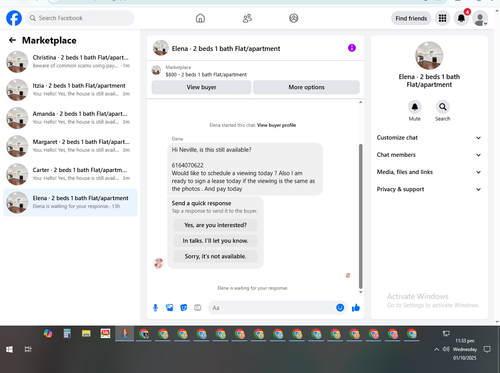
Task: Open Amanda's conversation in the Marketplace list
Action: pyautogui.click(x=70, y=118)
